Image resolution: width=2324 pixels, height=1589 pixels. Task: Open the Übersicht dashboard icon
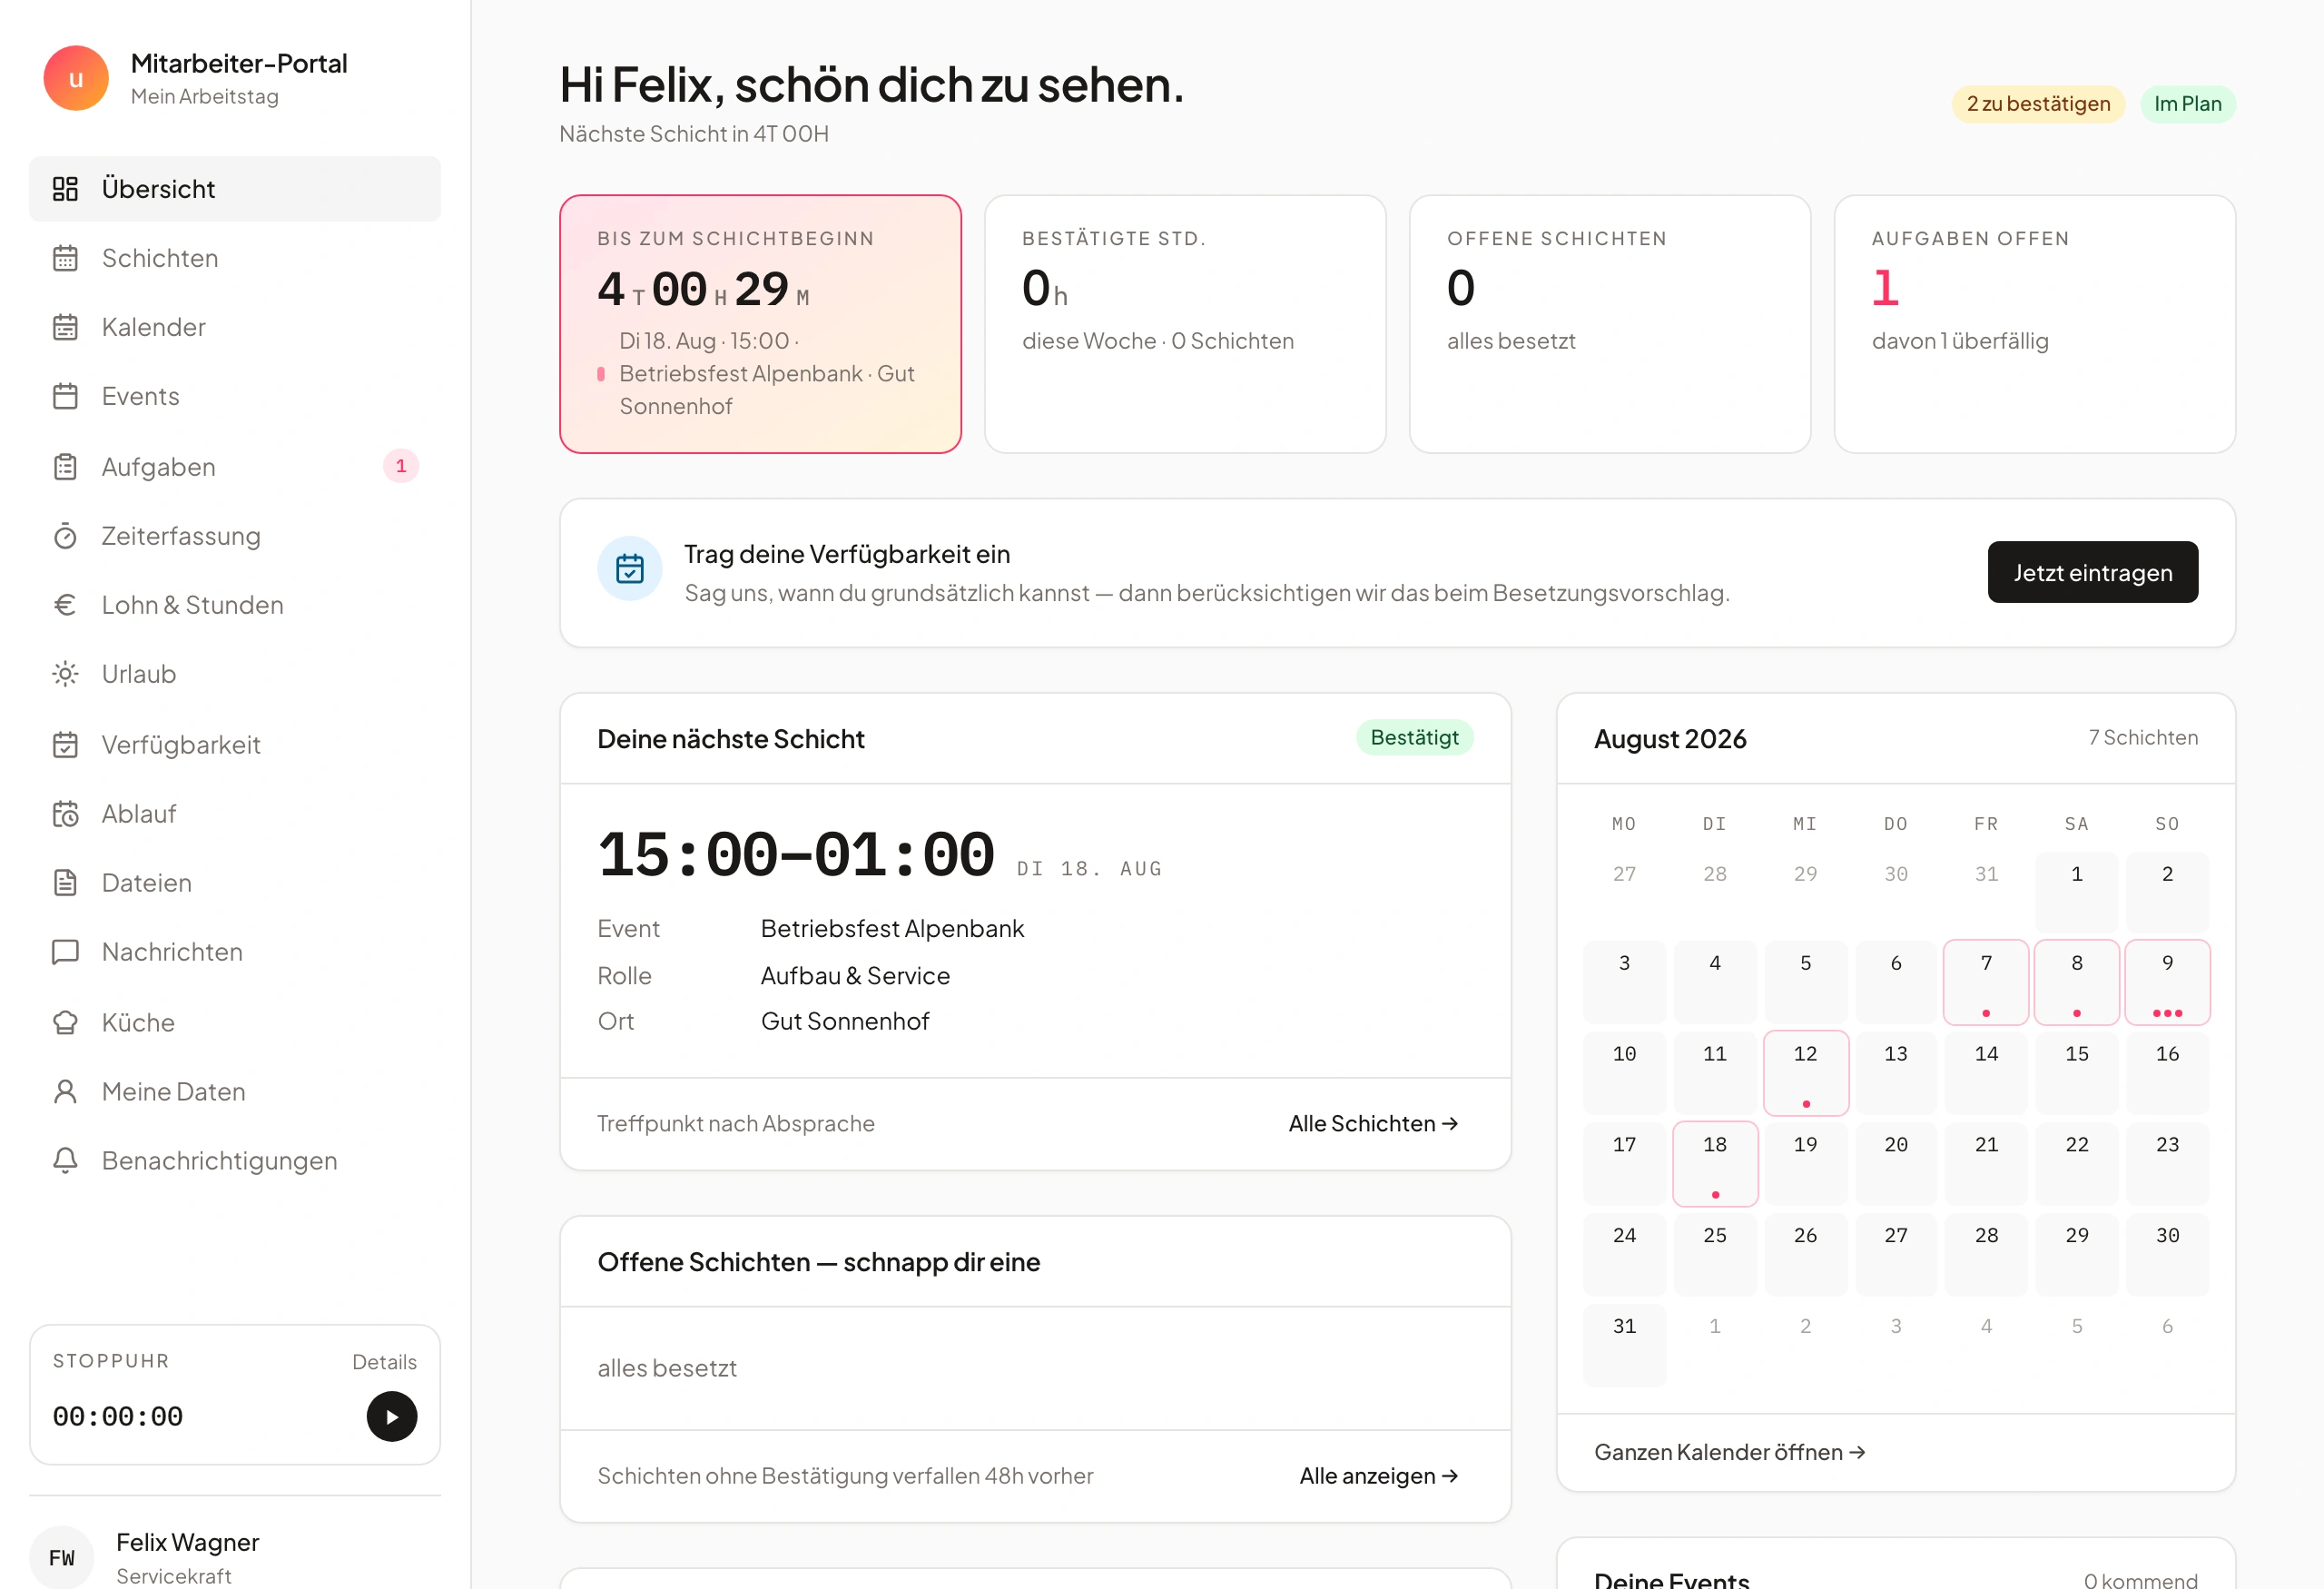pos(65,189)
